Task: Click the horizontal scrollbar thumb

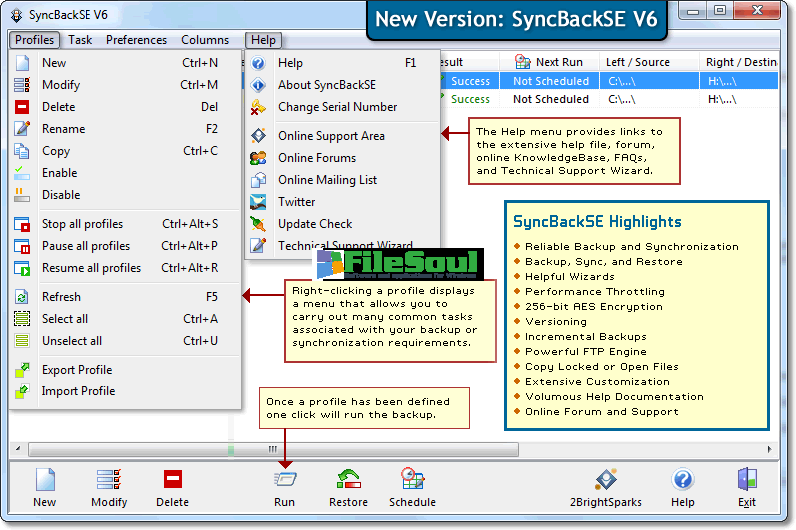Action: click(274, 449)
